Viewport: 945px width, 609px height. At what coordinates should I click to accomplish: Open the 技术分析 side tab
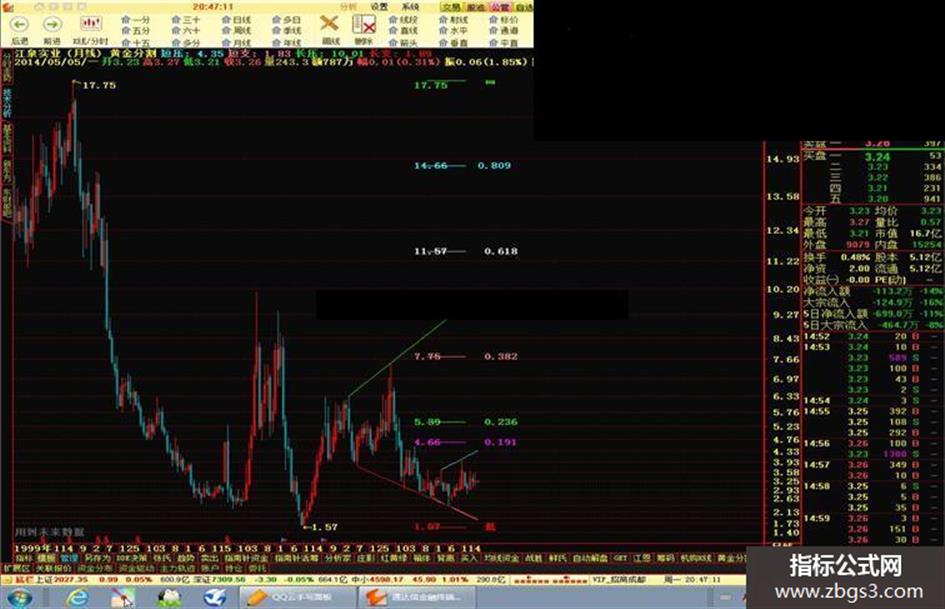7,103
